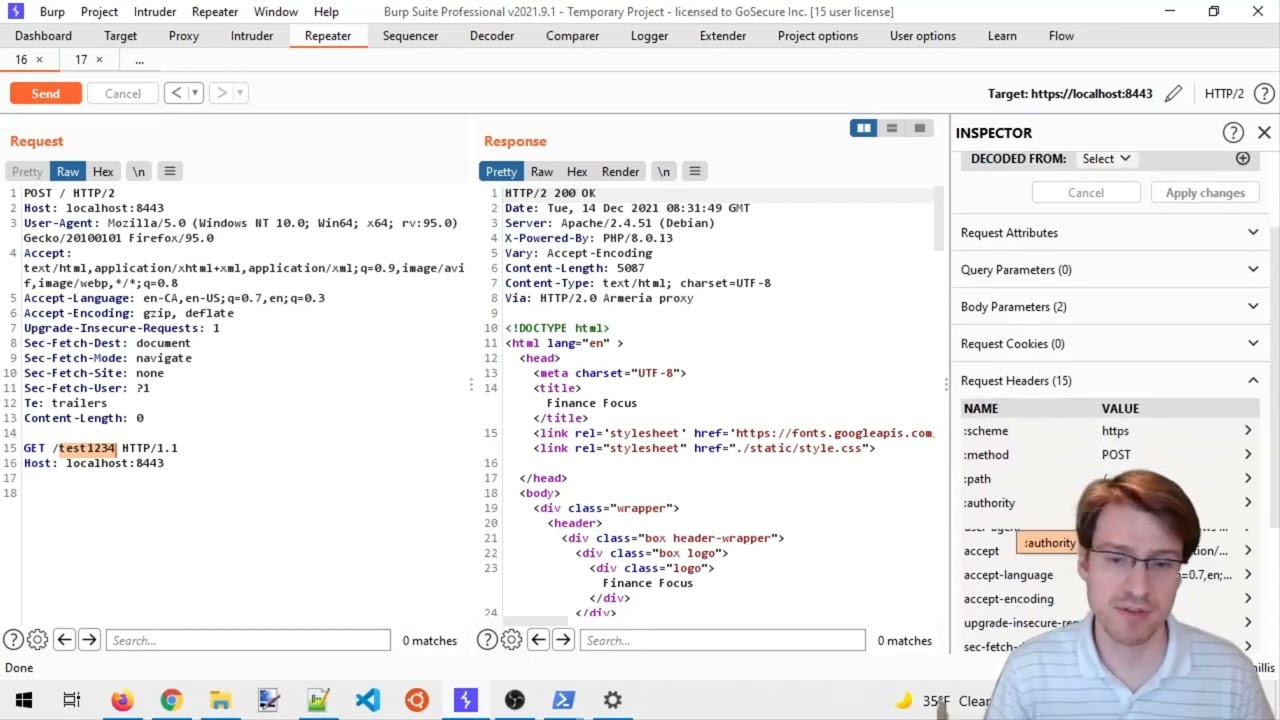Expand Request Attributes section

pos(1110,233)
